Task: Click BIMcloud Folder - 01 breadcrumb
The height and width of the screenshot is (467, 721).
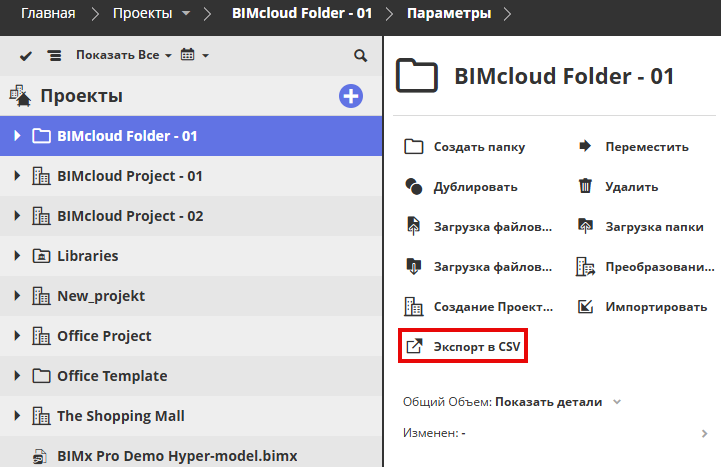Action: 302,13
